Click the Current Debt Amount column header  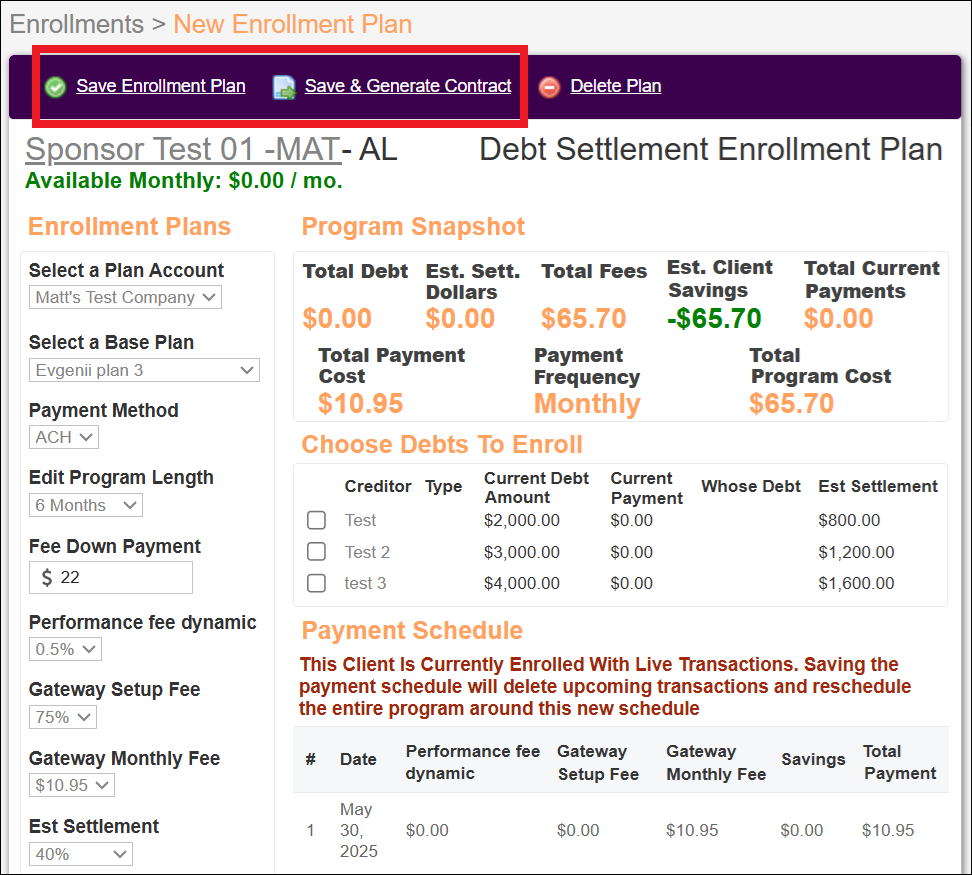pyautogui.click(x=536, y=488)
